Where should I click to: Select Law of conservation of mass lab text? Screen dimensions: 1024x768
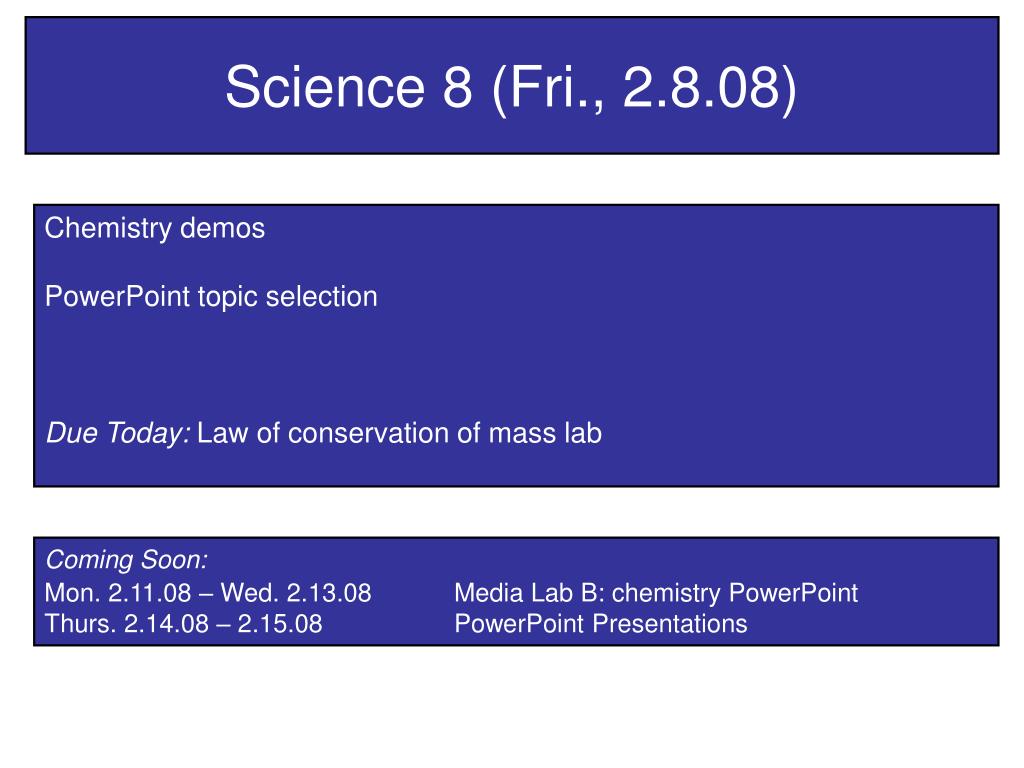(x=400, y=434)
